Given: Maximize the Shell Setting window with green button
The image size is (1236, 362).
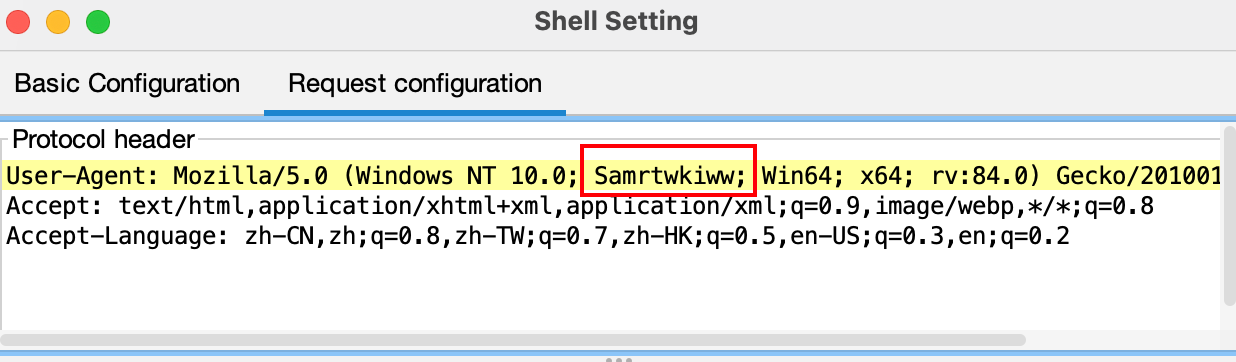Looking at the screenshot, I should click(x=98, y=21).
